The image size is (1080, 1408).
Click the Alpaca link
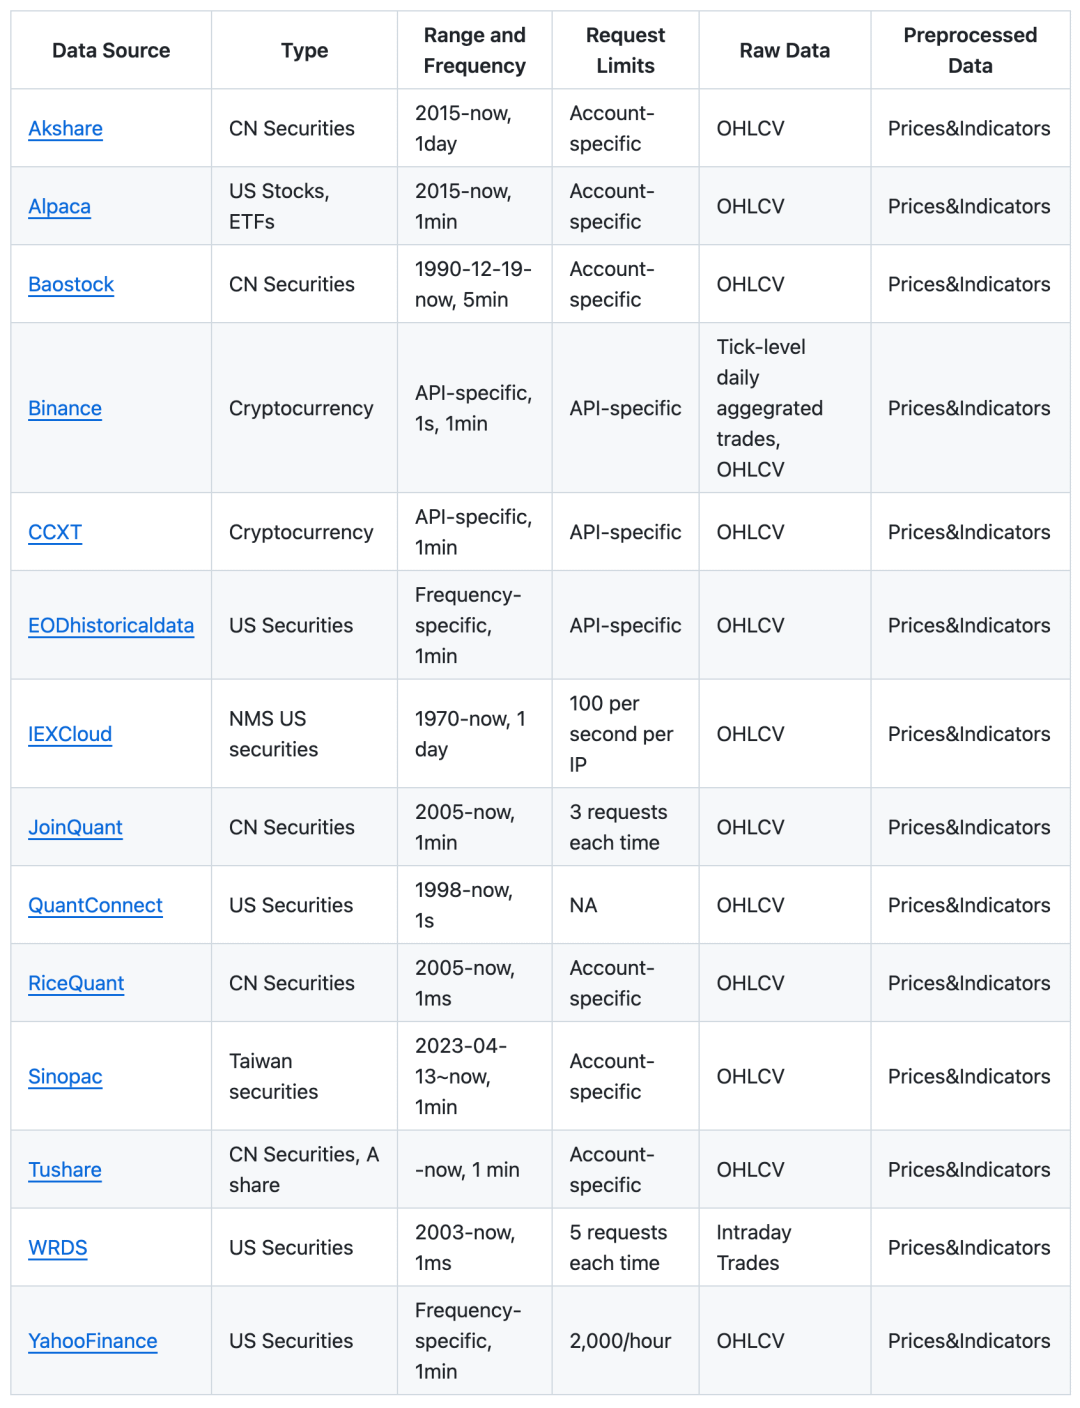point(59,207)
